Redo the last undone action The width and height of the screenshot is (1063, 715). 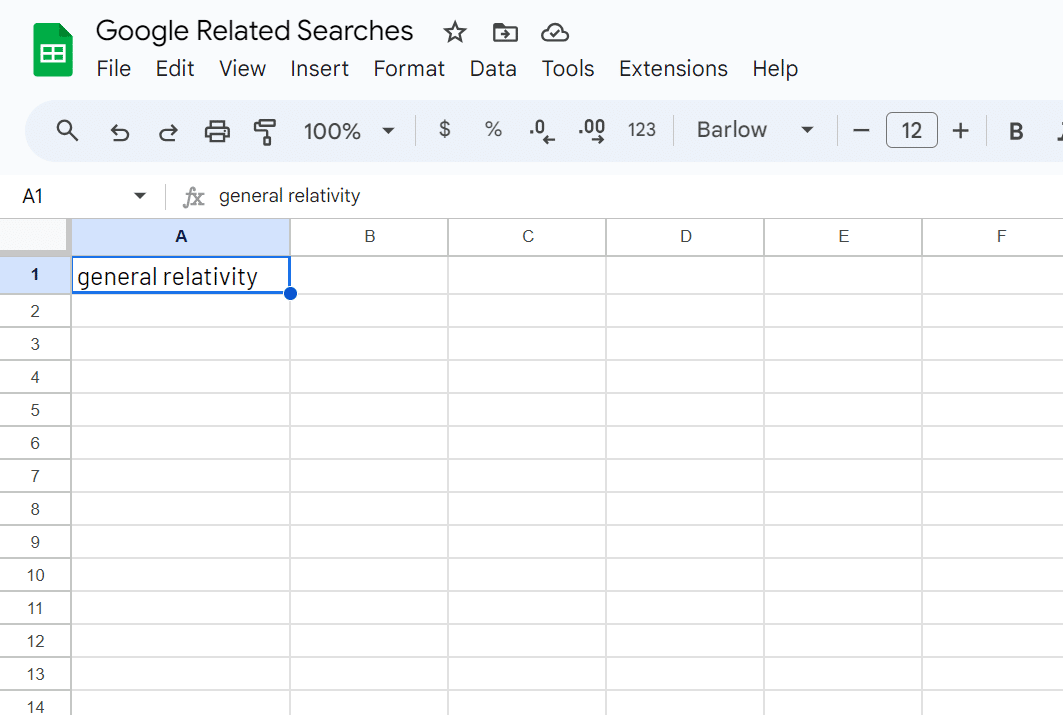pos(169,131)
